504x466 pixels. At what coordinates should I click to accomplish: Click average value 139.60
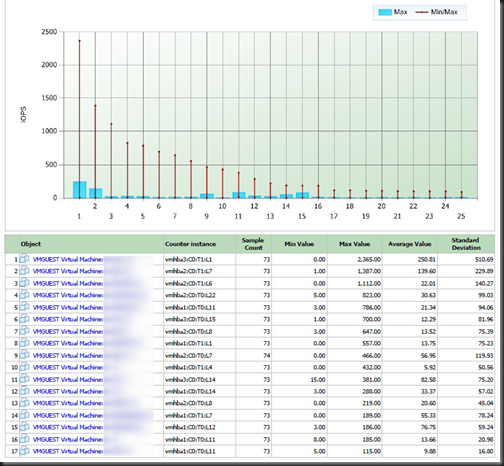click(427, 272)
